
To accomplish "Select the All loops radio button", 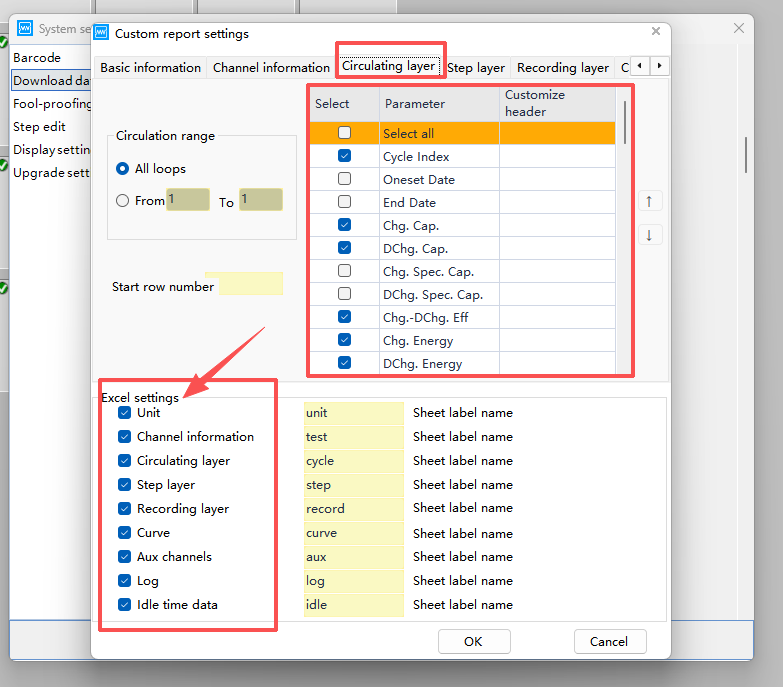I will (x=123, y=169).
